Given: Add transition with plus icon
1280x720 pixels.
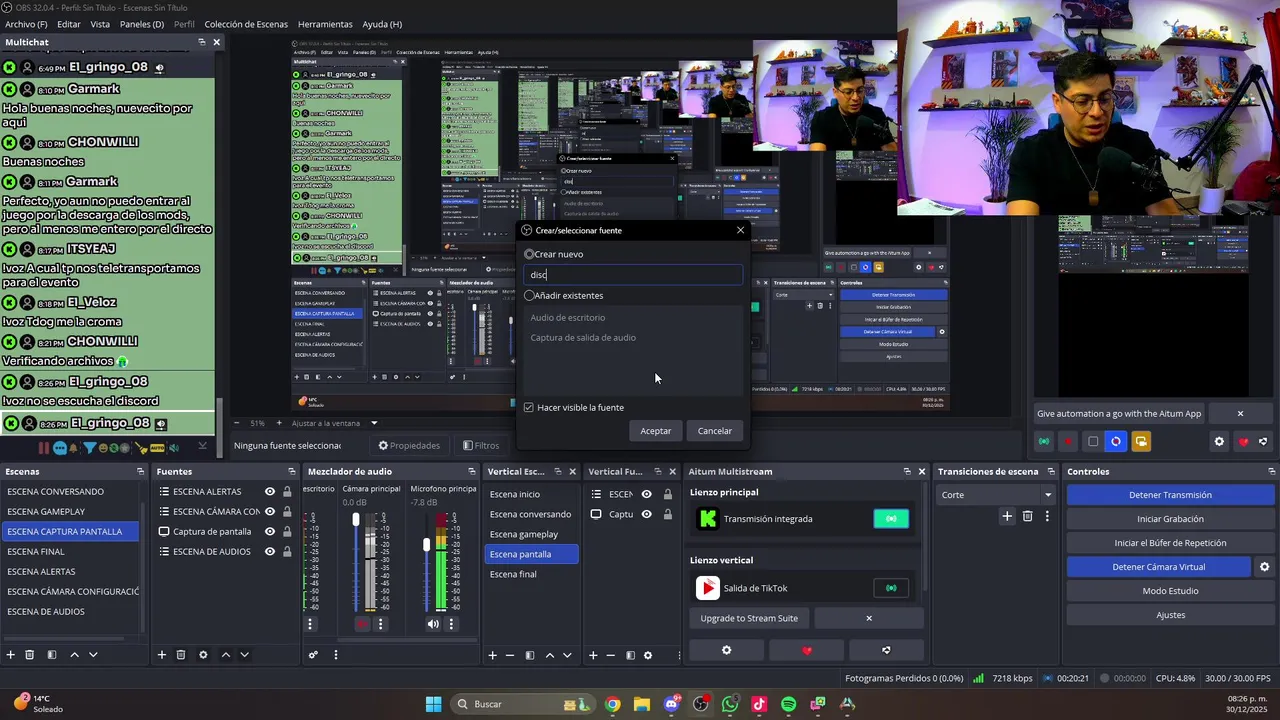Looking at the screenshot, I should click(1007, 516).
